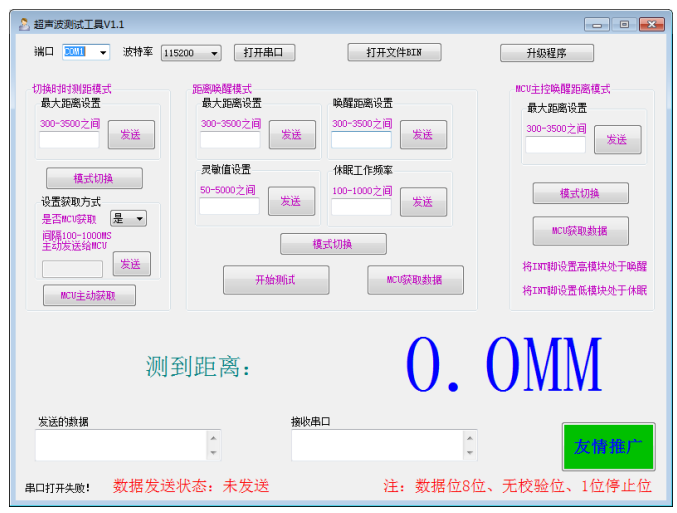The width and height of the screenshot is (677, 513).
Task: Click the down arrow of the 发送的数据 scrollbar
Action: pos(214,453)
